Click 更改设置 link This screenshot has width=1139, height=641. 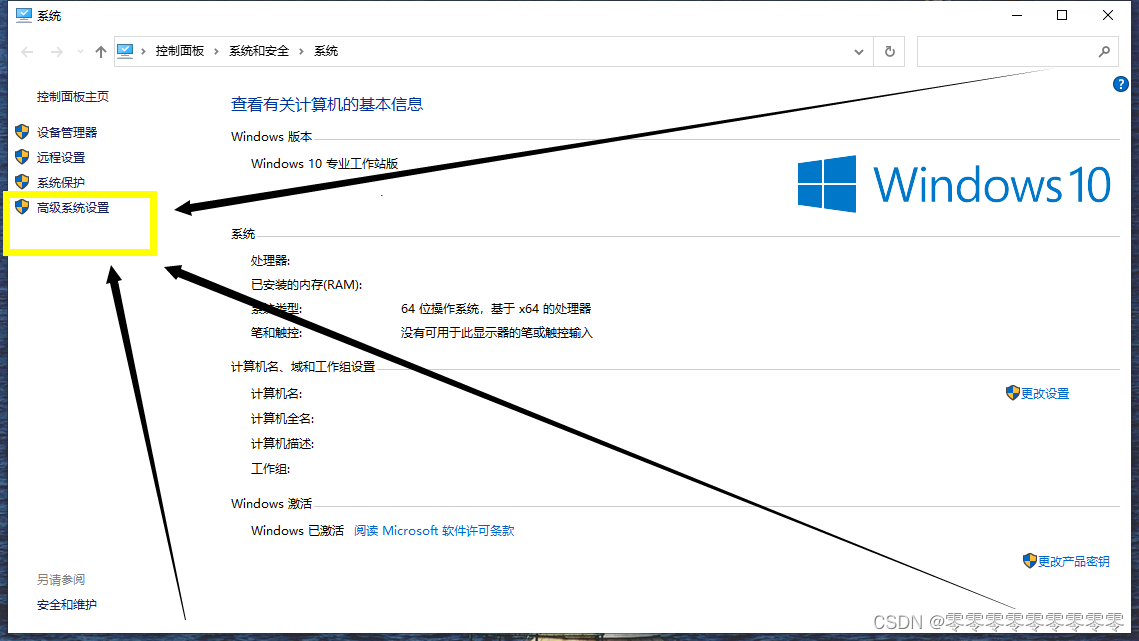point(1045,394)
